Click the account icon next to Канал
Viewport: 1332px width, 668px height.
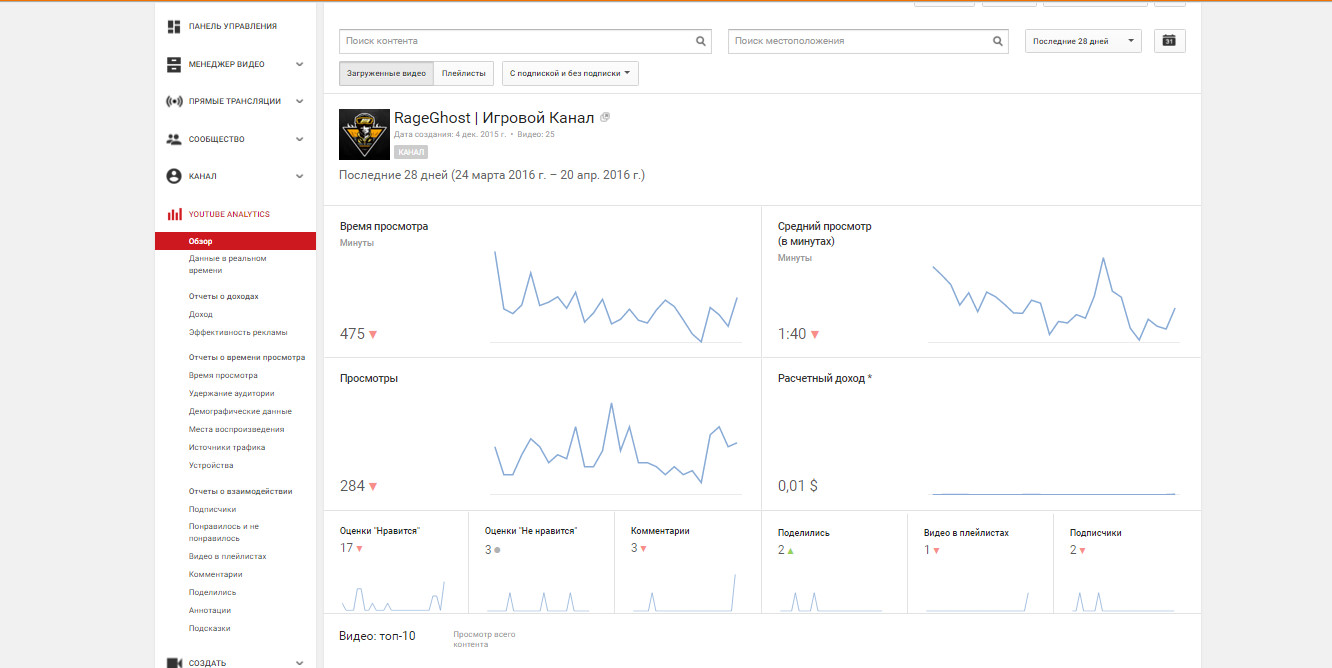point(174,176)
